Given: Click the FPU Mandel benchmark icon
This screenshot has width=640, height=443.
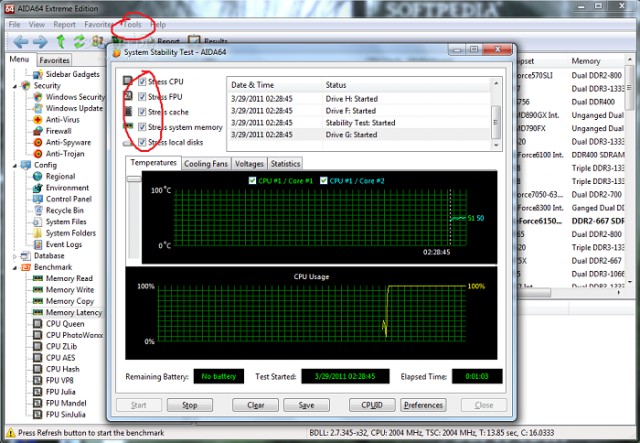Looking at the screenshot, I should click(38, 403).
